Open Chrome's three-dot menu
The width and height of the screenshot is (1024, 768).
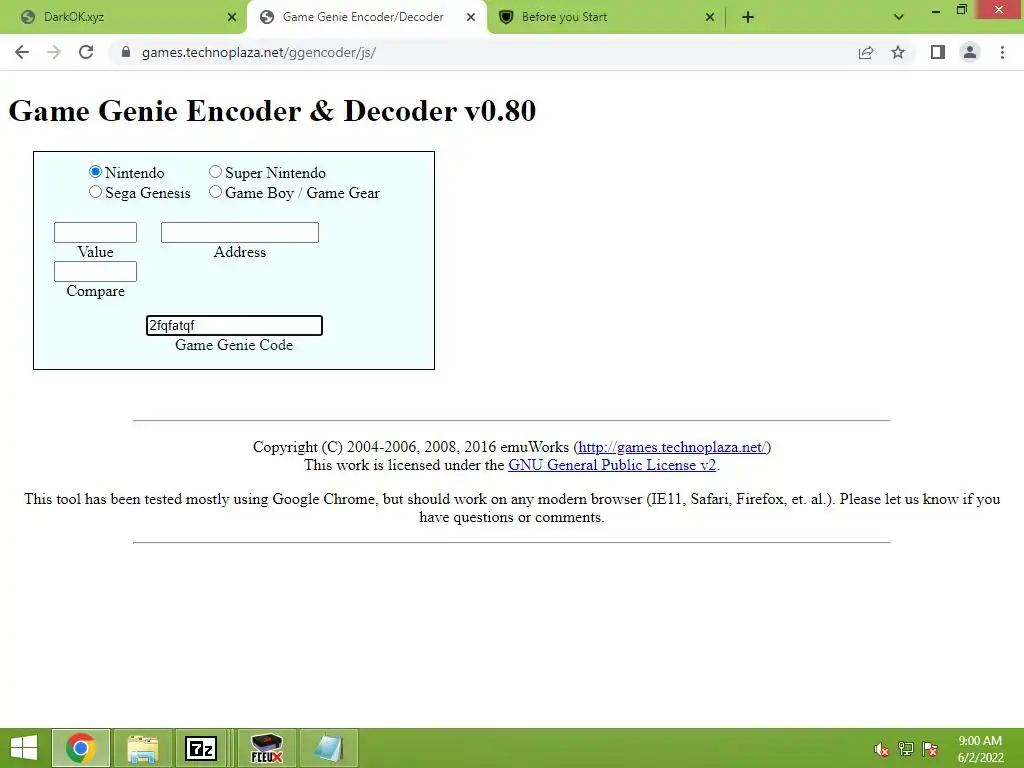pos(1002,52)
